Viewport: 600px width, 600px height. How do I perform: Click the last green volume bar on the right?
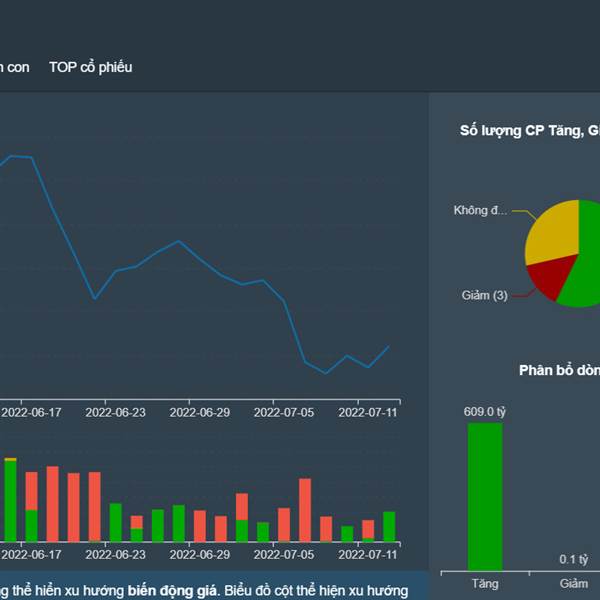tap(389, 527)
